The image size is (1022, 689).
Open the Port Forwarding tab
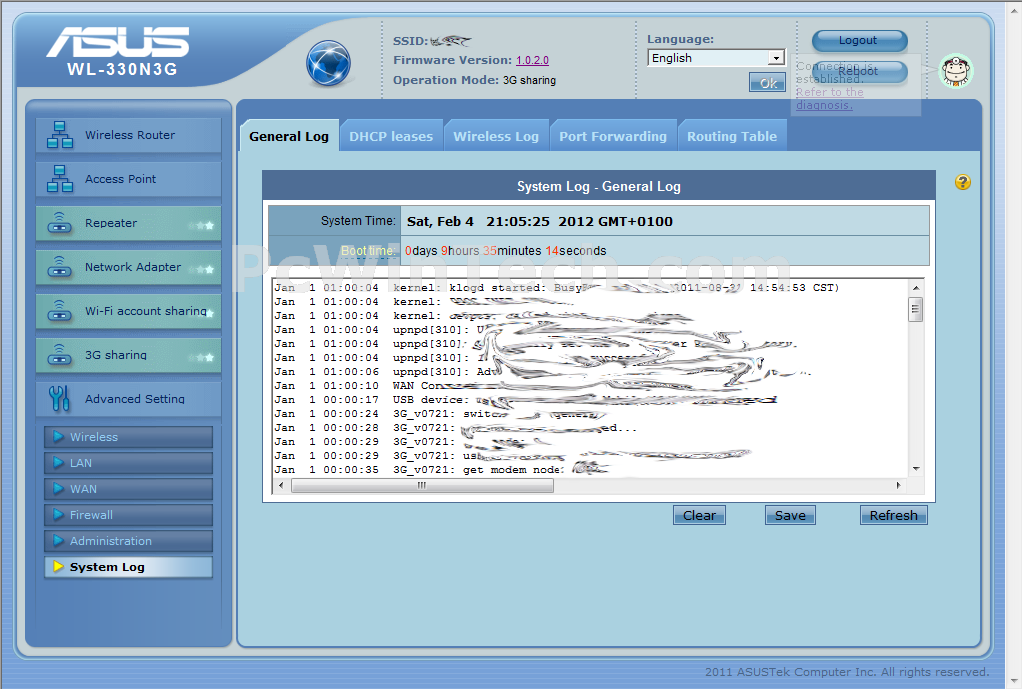click(x=613, y=136)
